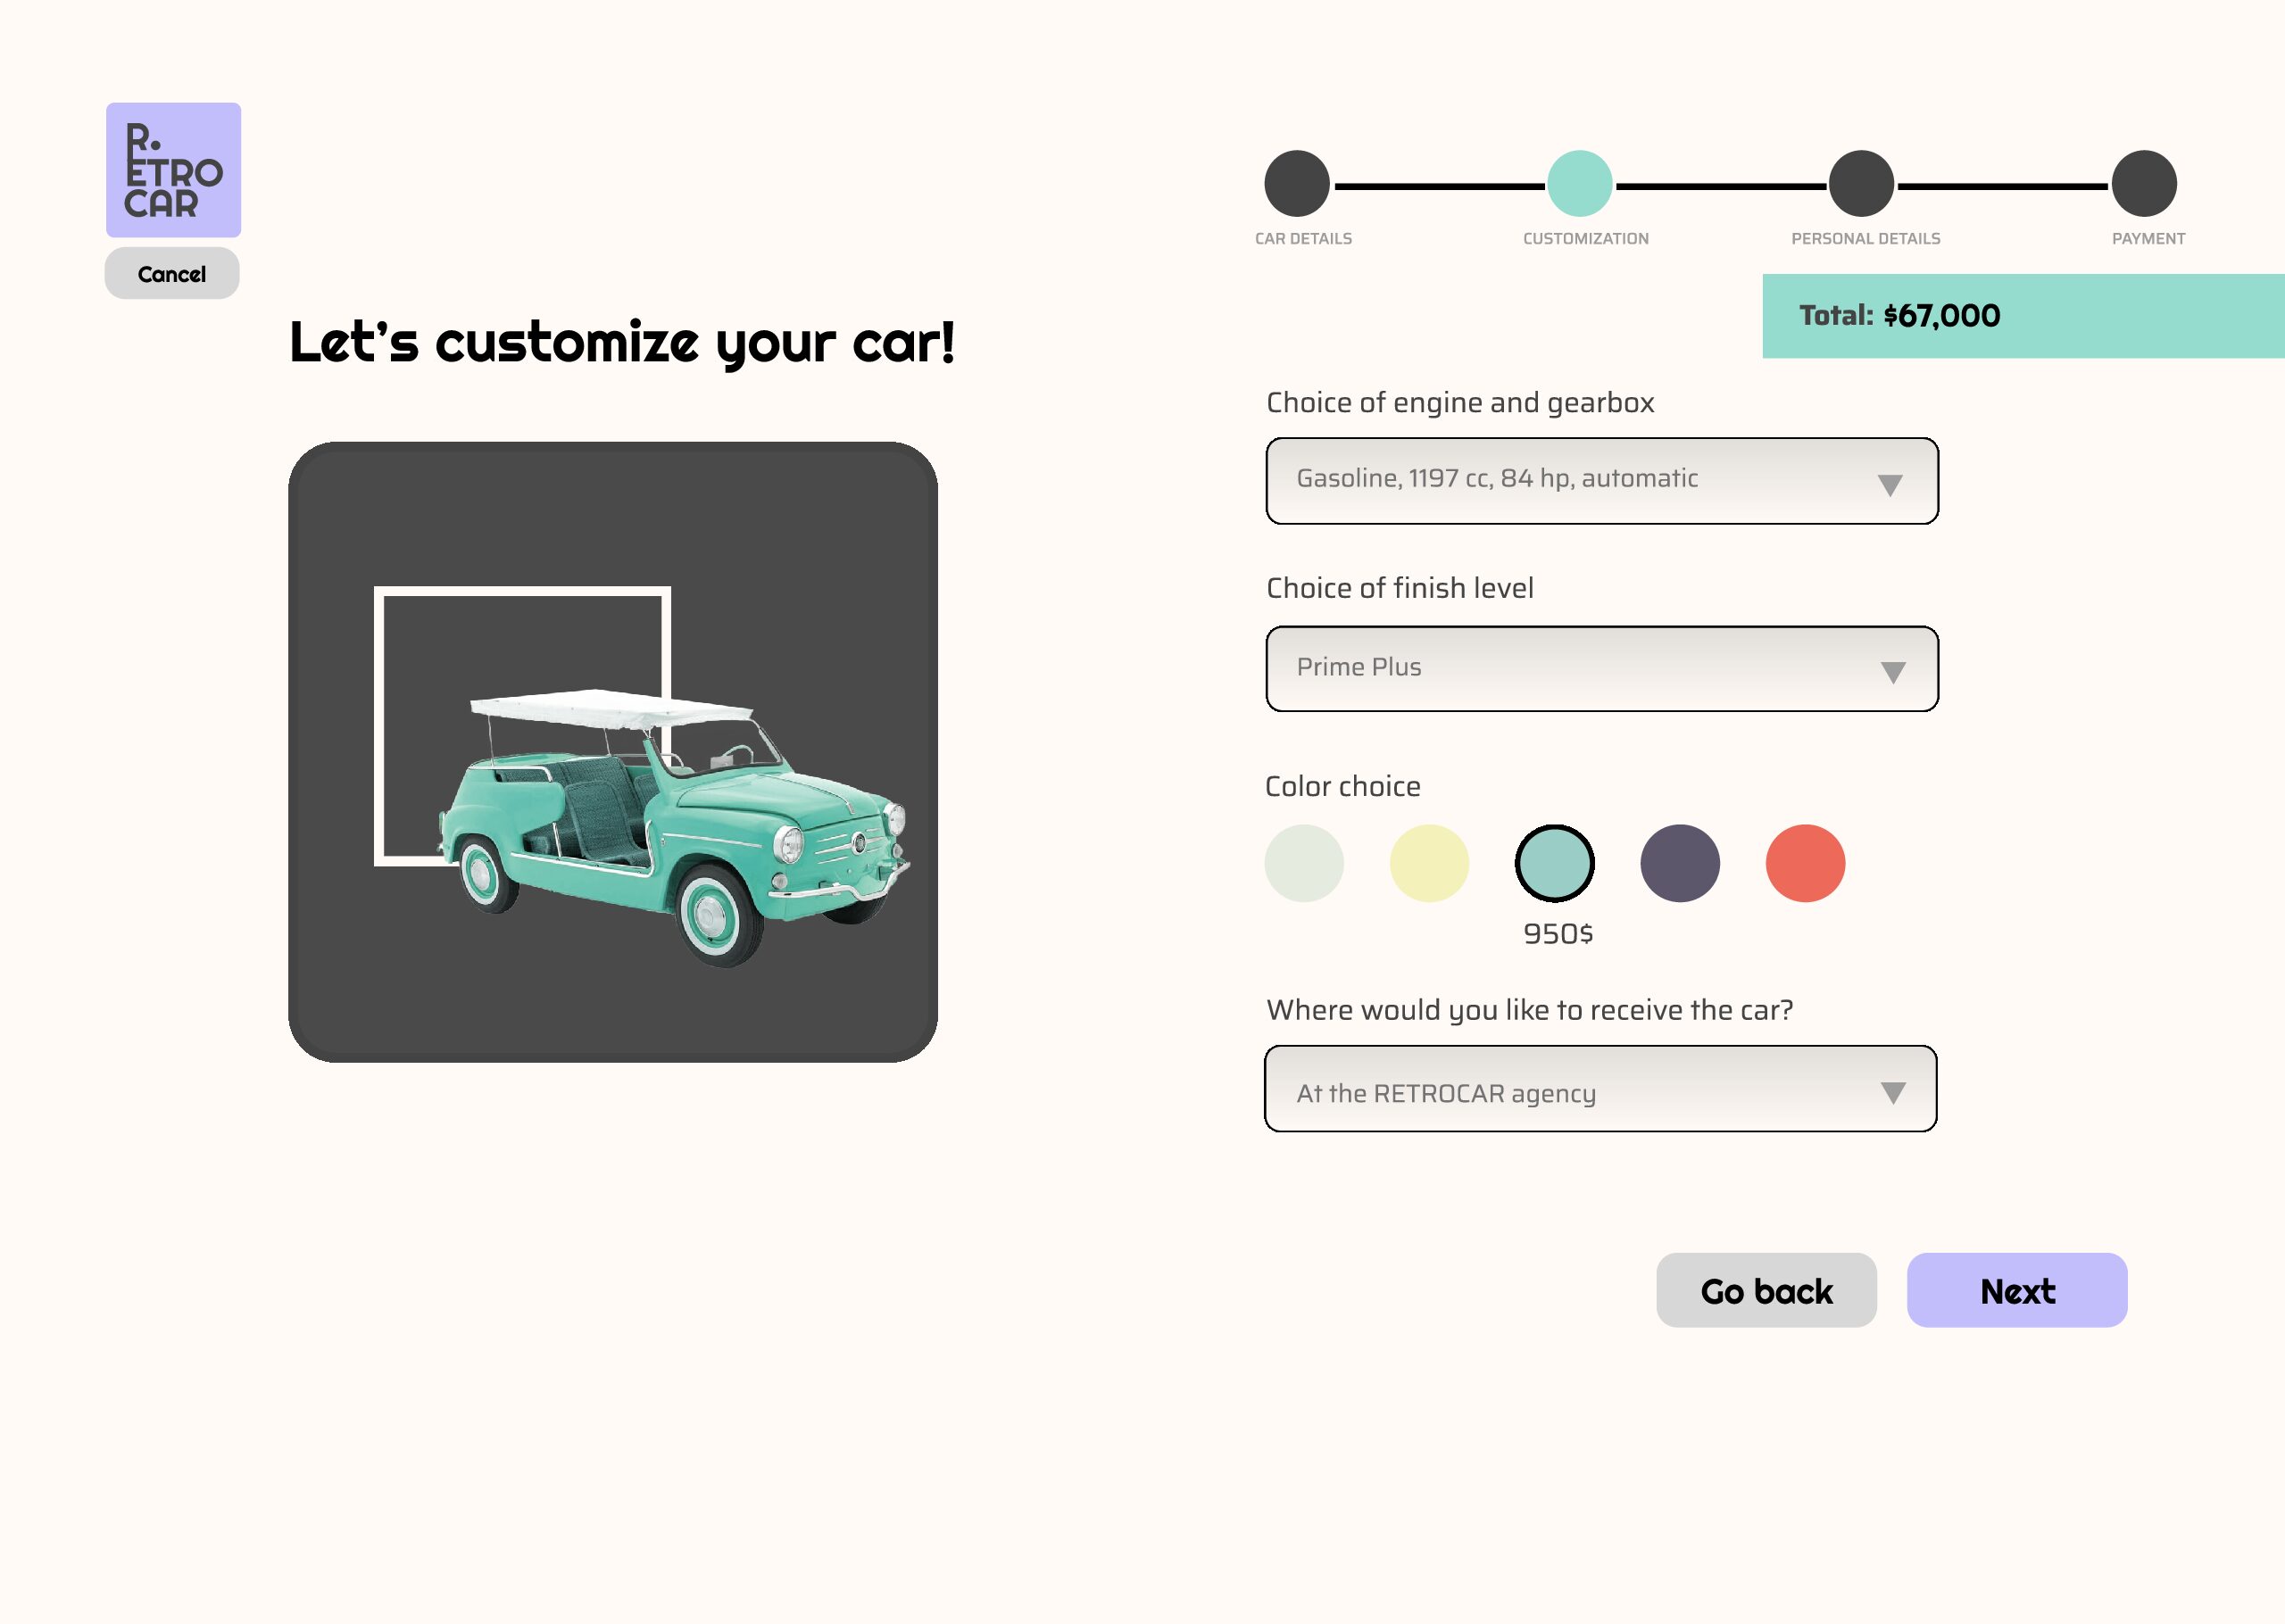Click the Personal Details step circle
The height and width of the screenshot is (1624, 2285).
pyautogui.click(x=1861, y=184)
